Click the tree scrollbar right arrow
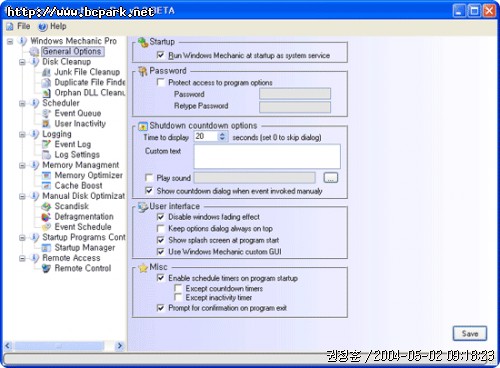 (120, 346)
